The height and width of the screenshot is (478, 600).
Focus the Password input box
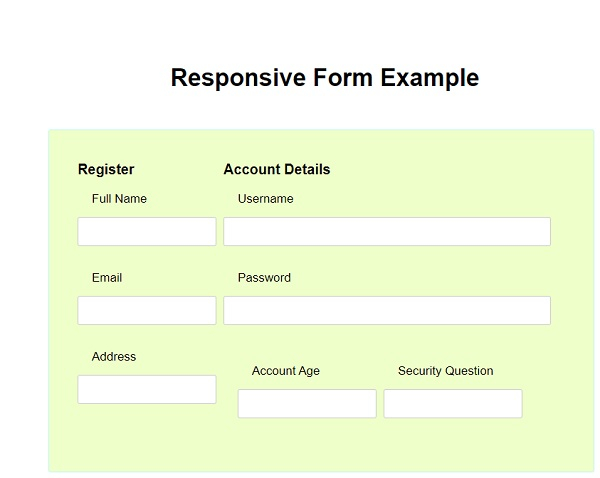coord(386,310)
